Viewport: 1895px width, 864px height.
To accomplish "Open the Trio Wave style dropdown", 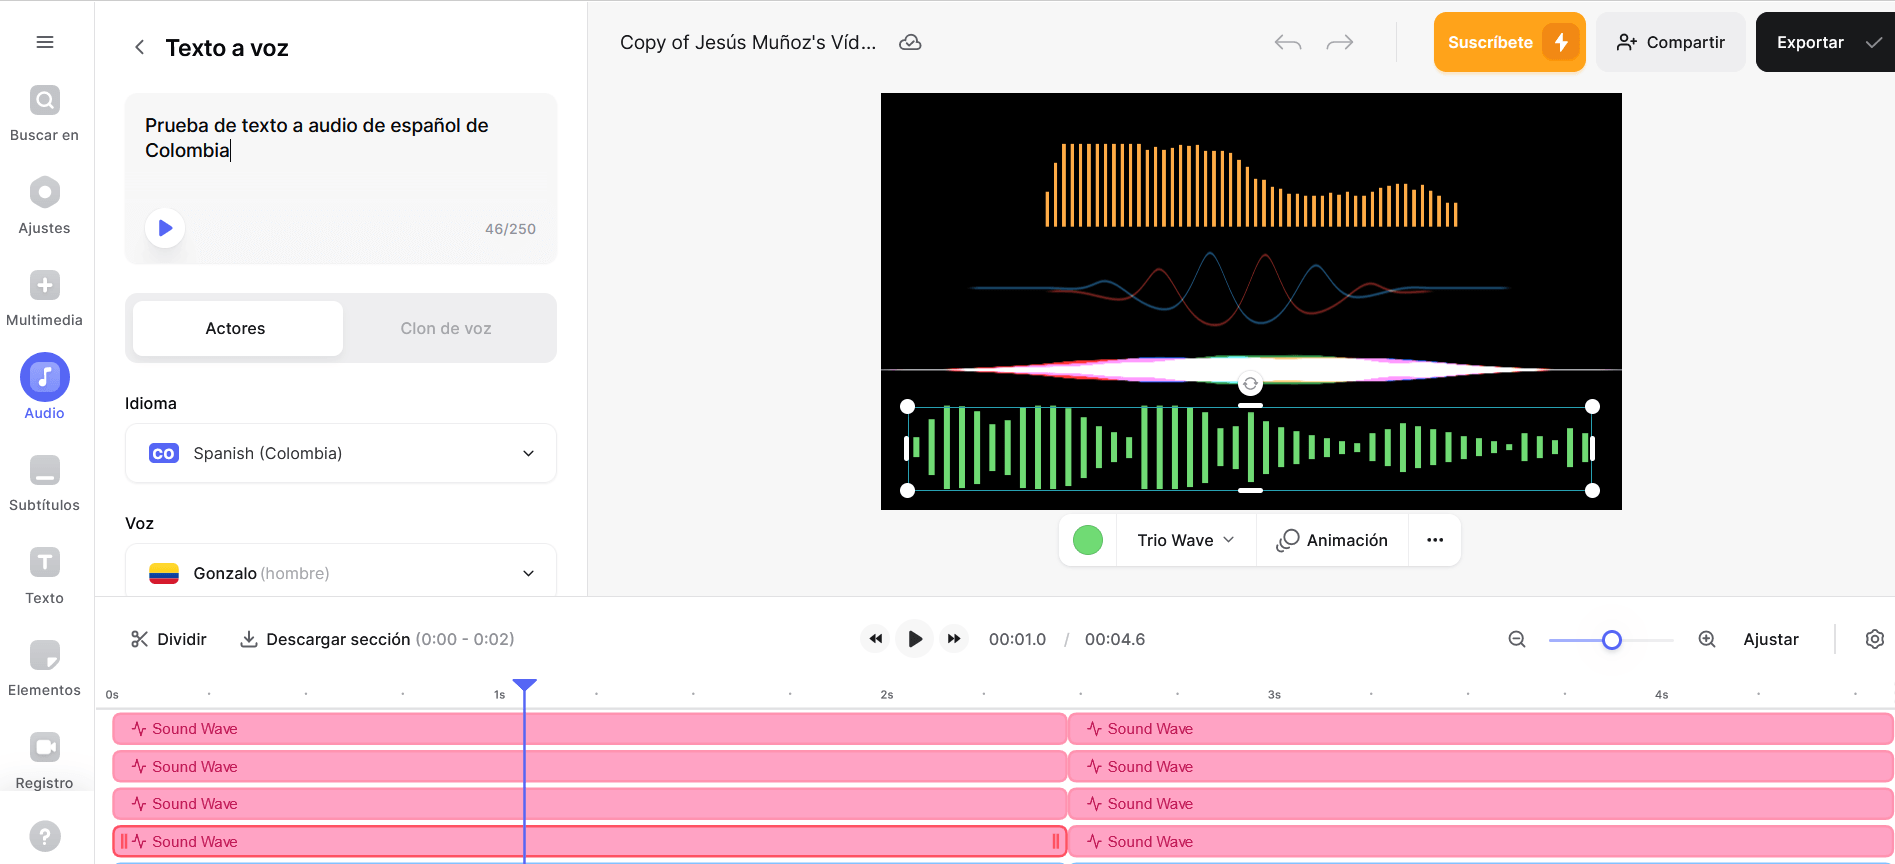I will 1186,540.
